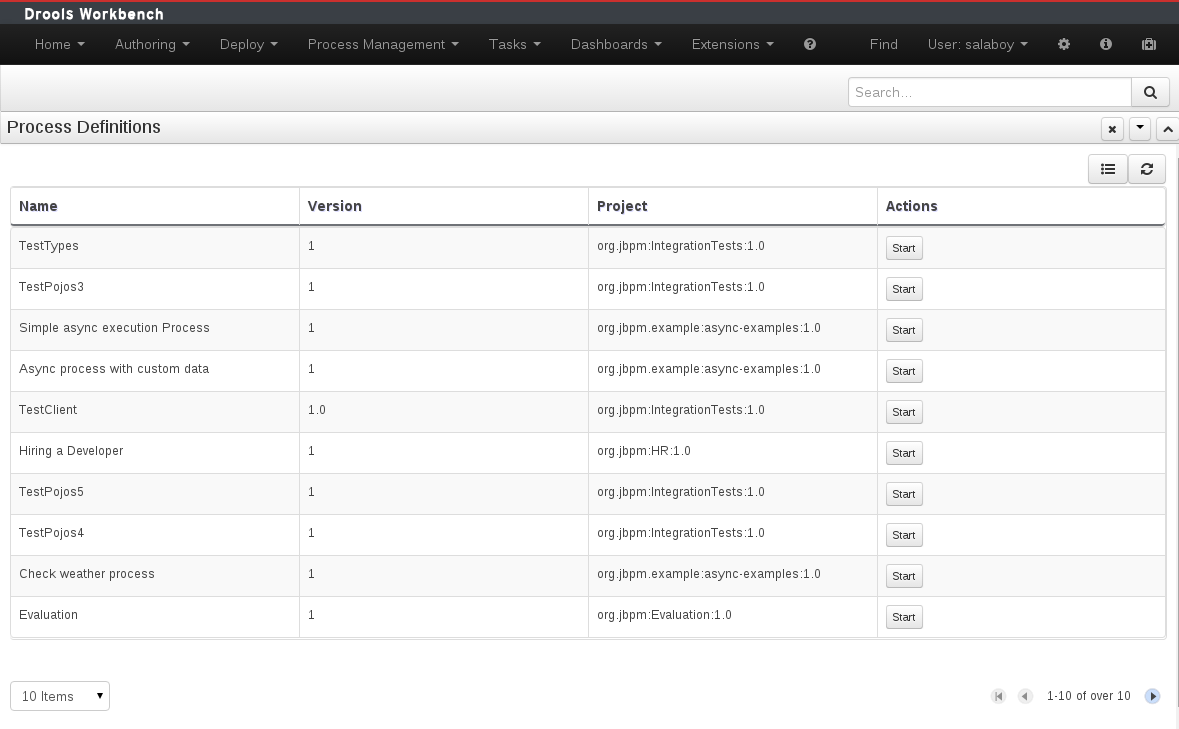The image size is (1179, 729).
Task: Select the TestPojos3 name cell
Action: pos(155,288)
